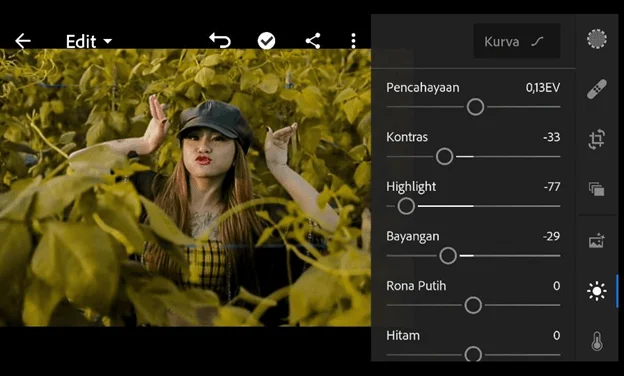
Task: Click the Pencahayaan slider handle
Action: tap(475, 107)
